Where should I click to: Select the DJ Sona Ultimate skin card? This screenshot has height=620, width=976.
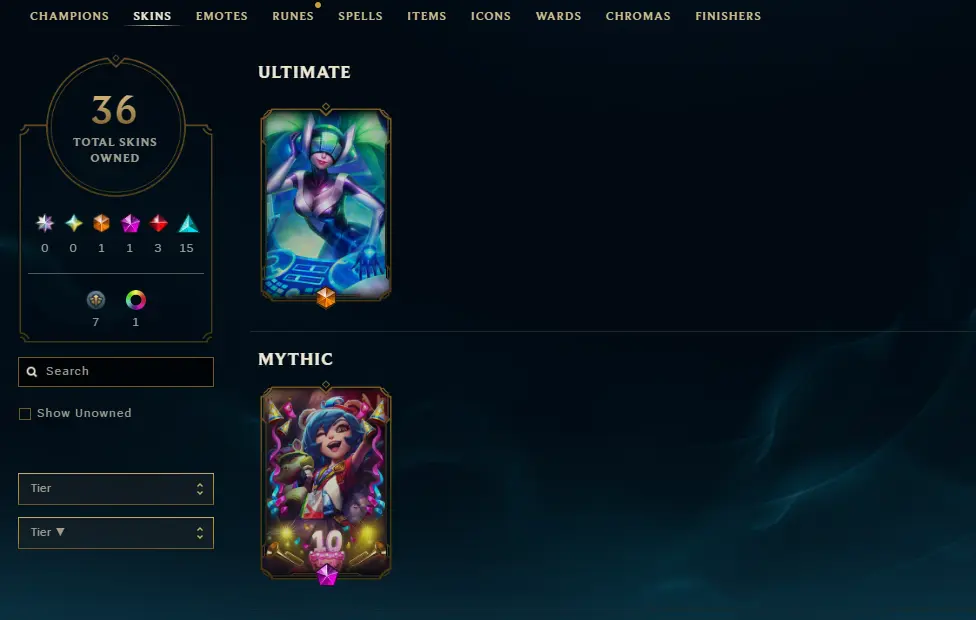326,204
